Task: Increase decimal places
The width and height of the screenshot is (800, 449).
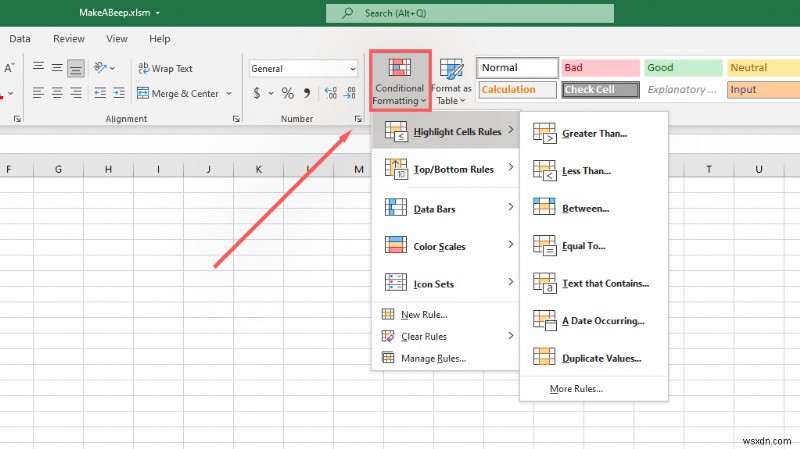Action: 331,93
